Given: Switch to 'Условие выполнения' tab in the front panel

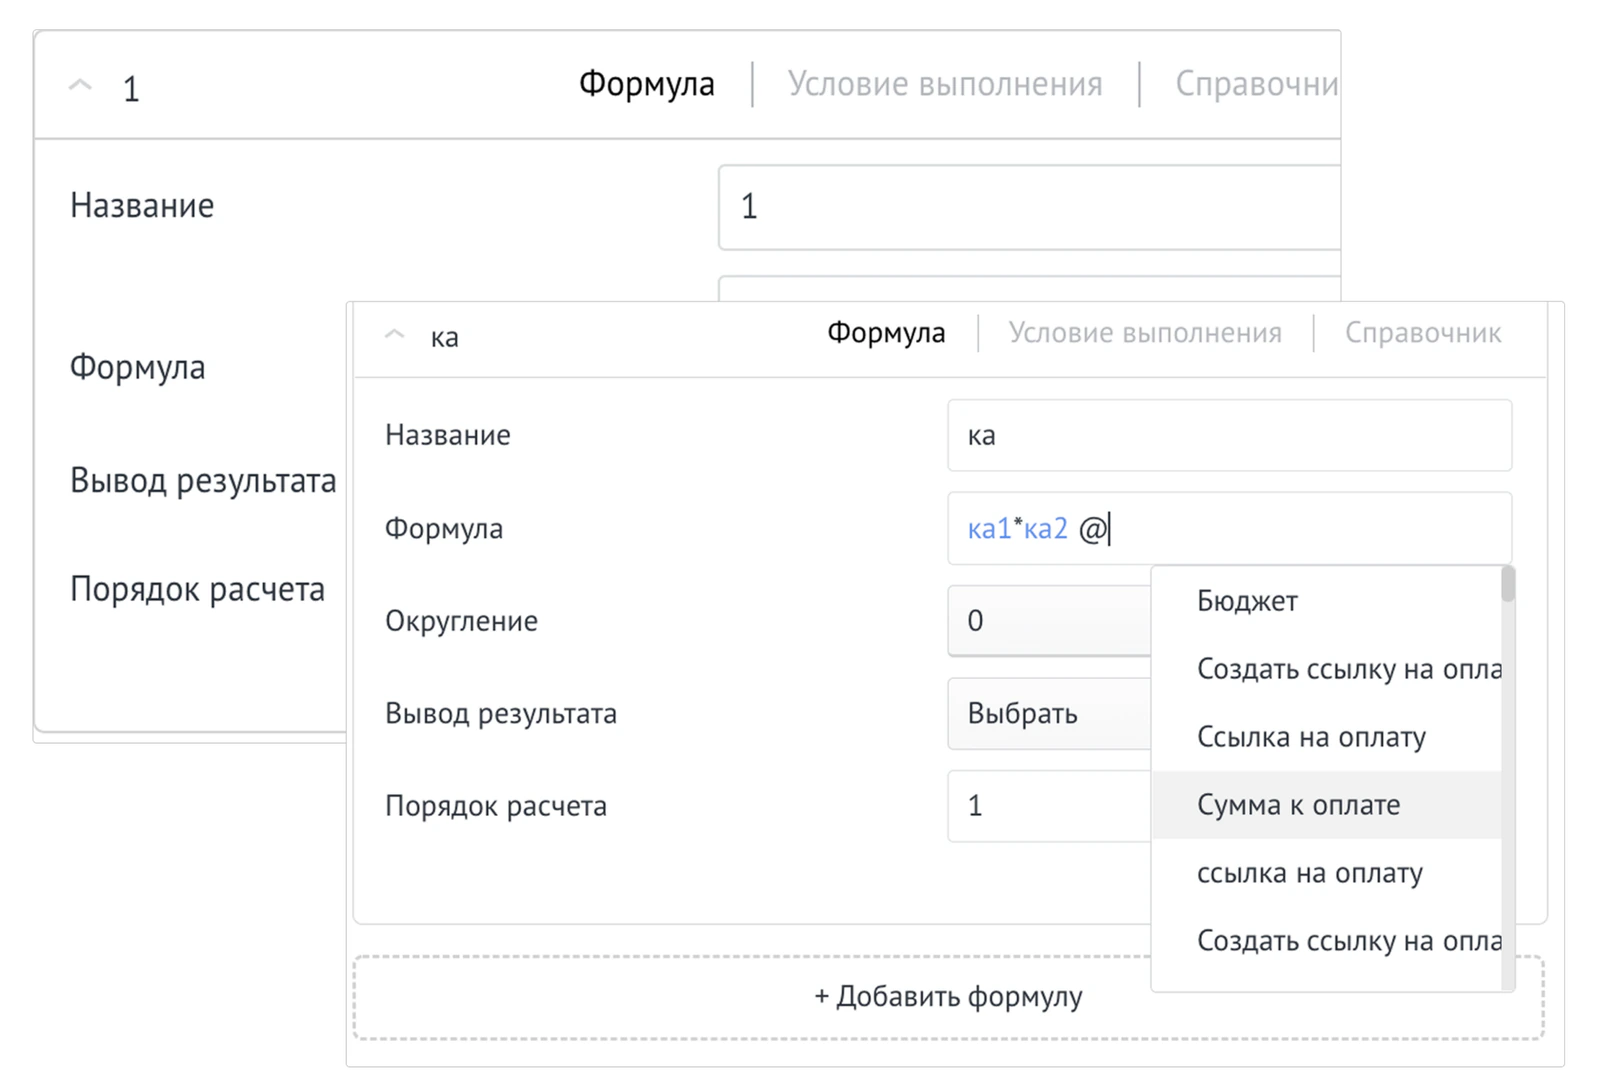Looking at the screenshot, I should pos(1145,332).
